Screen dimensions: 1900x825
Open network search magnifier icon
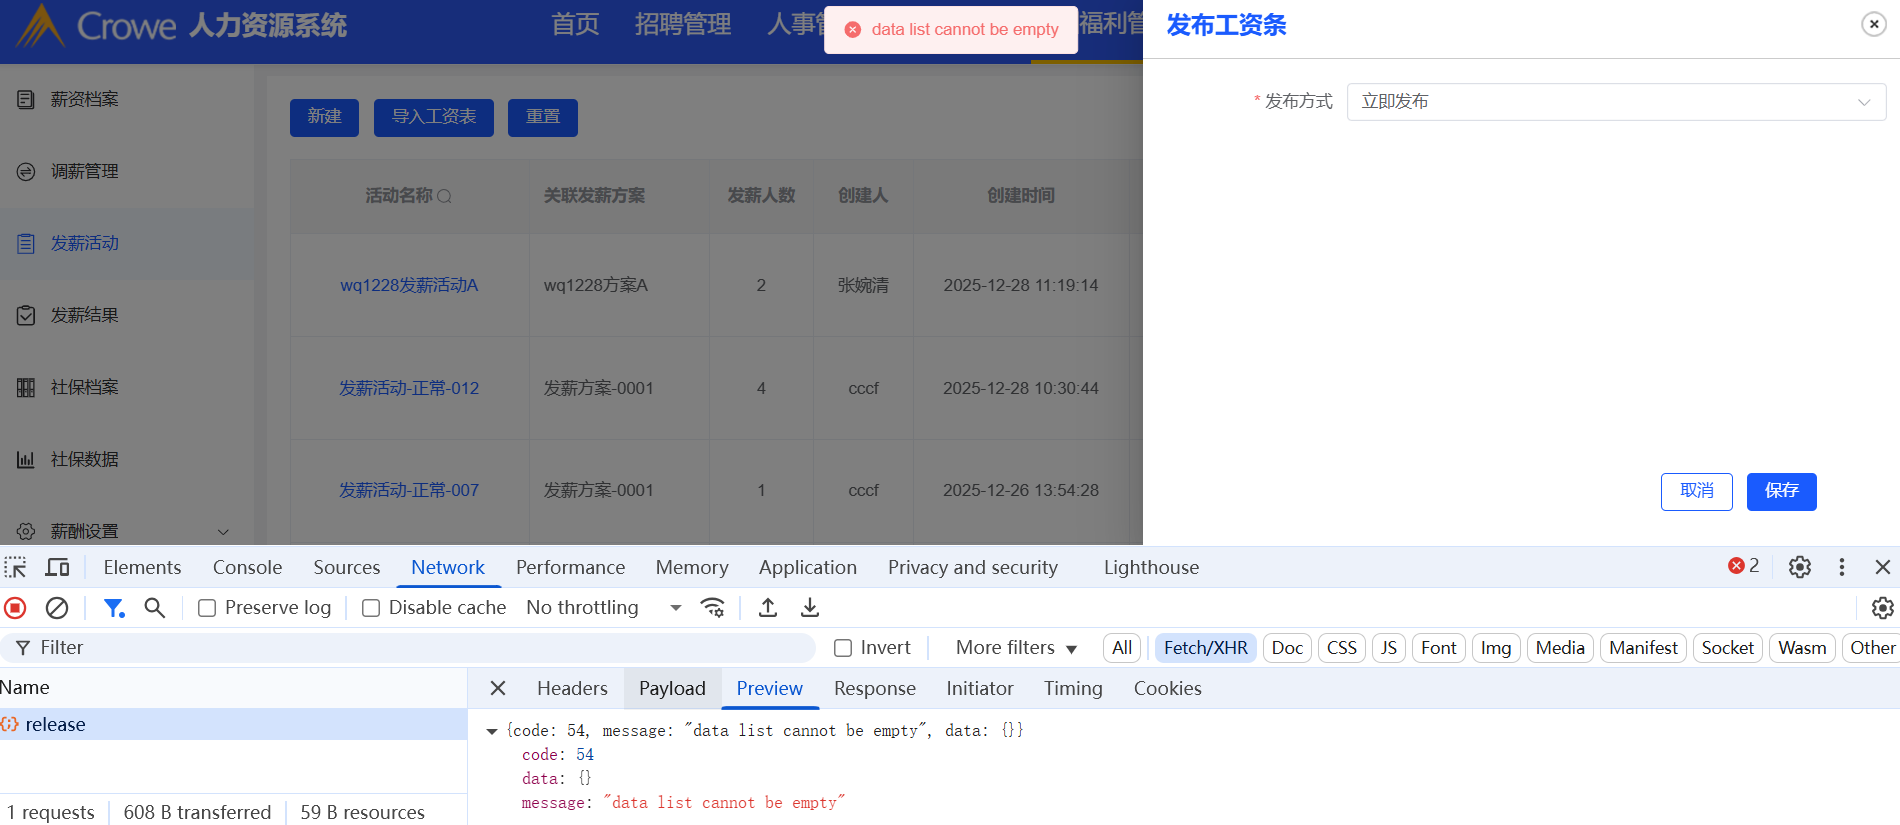pyautogui.click(x=154, y=608)
